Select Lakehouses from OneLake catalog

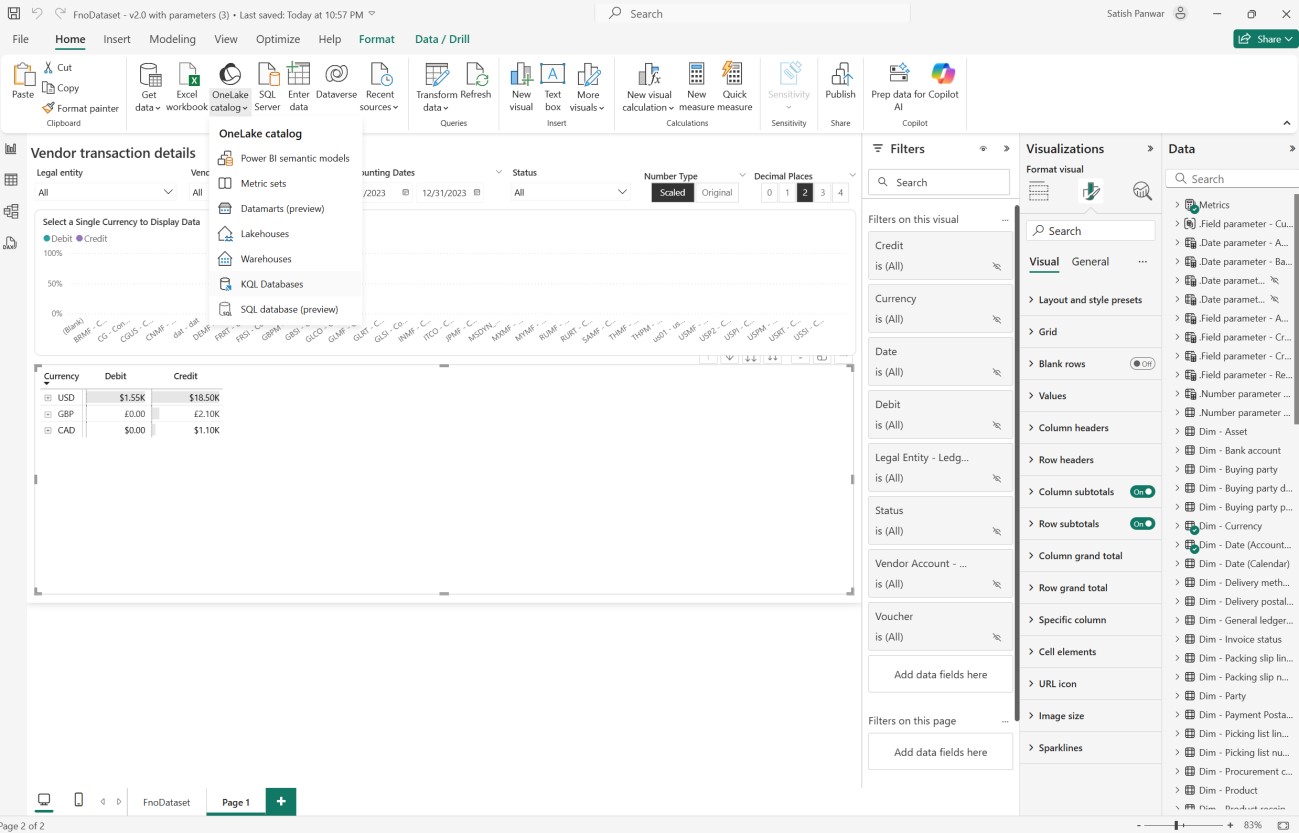click(x=264, y=234)
